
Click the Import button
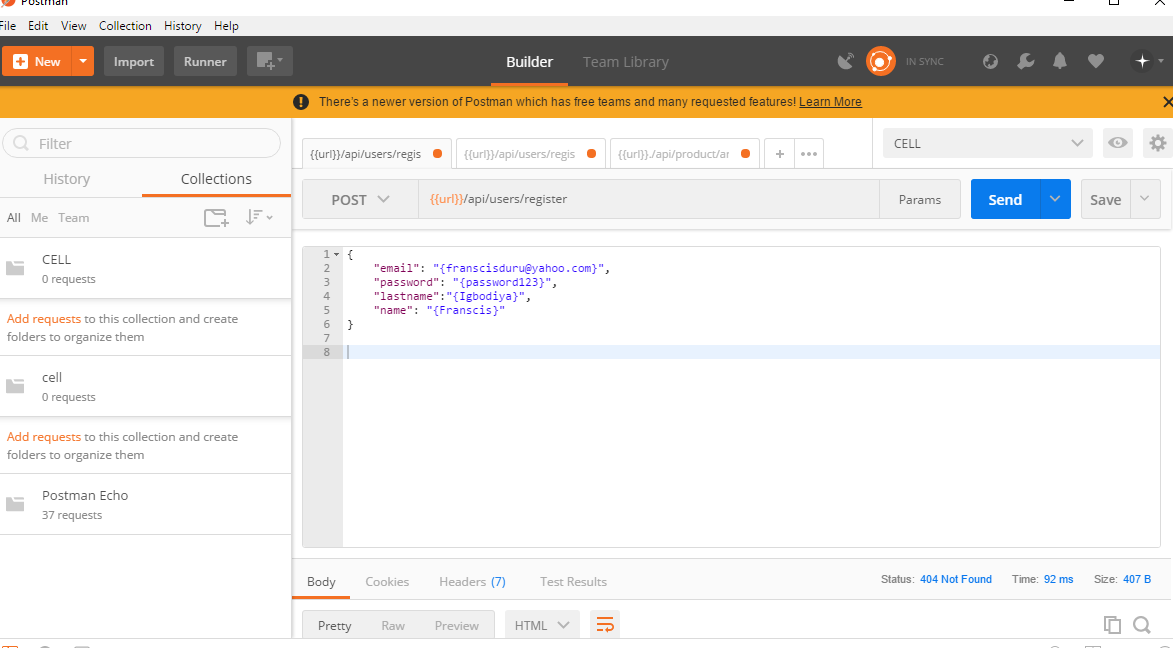coord(134,61)
